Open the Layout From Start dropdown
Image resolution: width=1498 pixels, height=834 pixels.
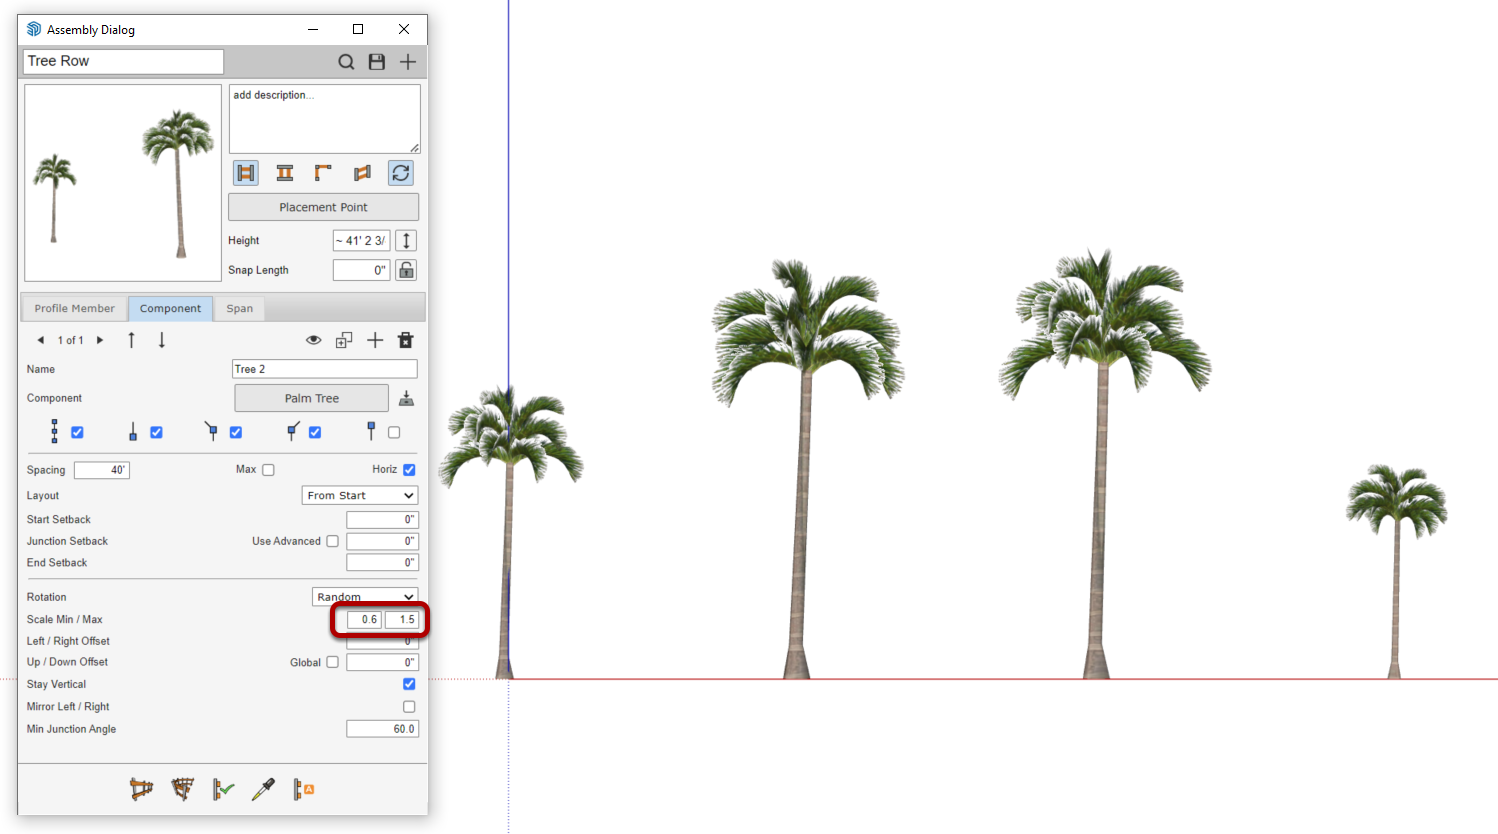(x=360, y=496)
